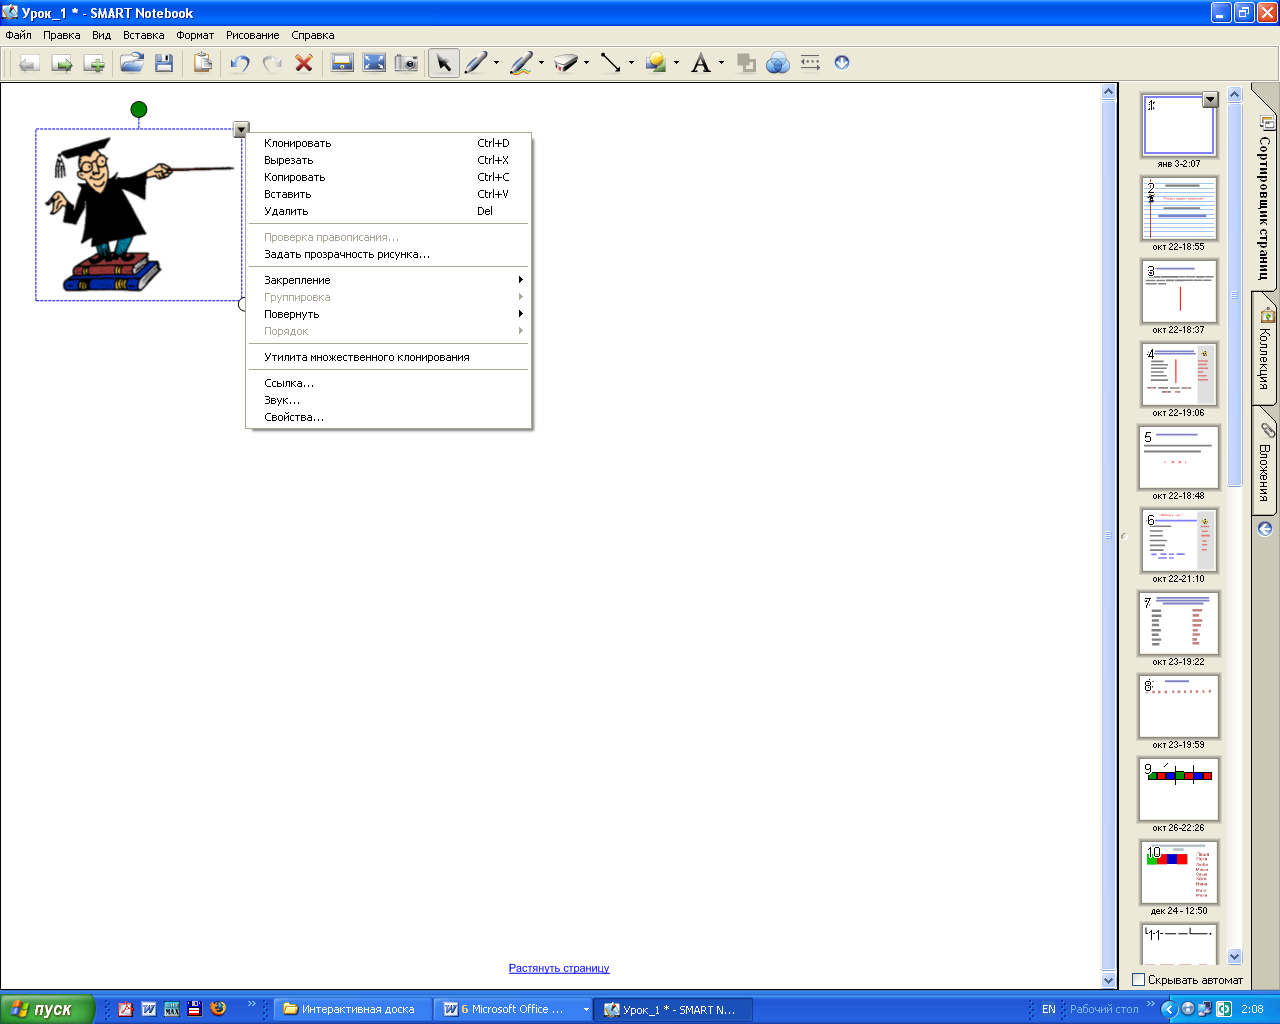Open file folder icon
The height and width of the screenshot is (1024, 1280).
(132, 63)
